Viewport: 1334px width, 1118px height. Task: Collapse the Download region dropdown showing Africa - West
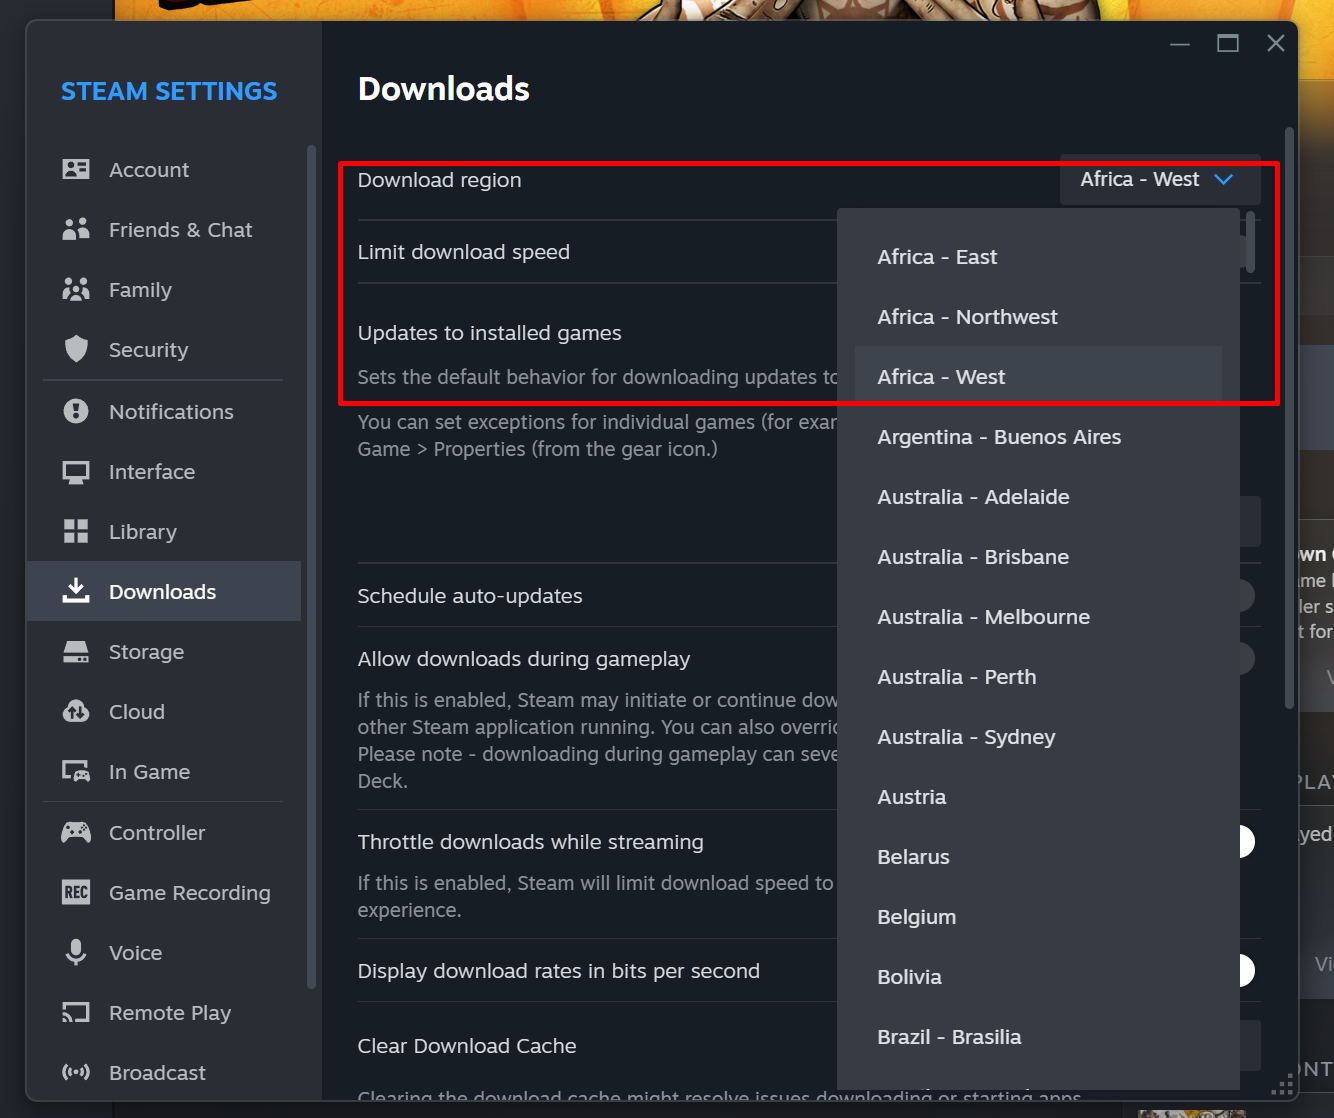click(x=1160, y=180)
